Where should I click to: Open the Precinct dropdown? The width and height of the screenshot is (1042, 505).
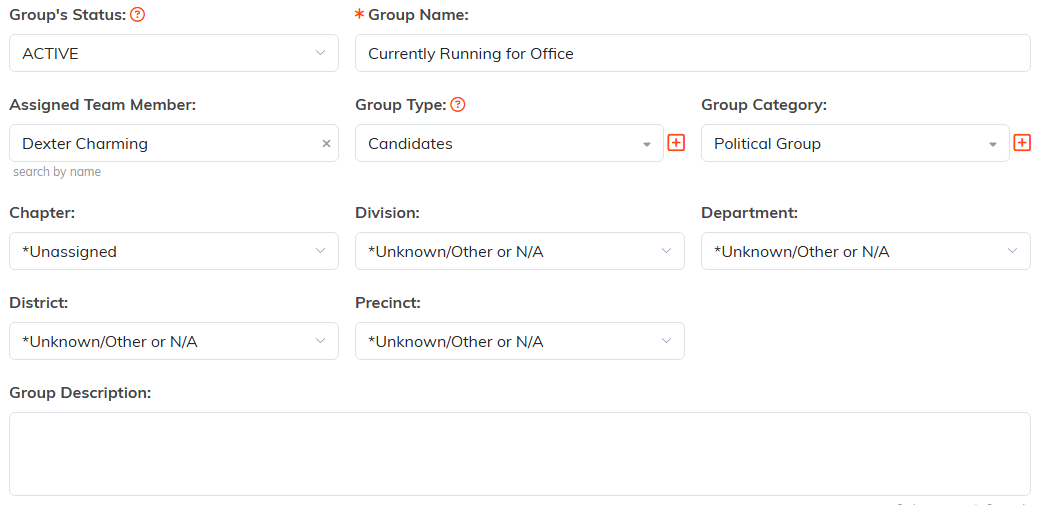[x=520, y=341]
